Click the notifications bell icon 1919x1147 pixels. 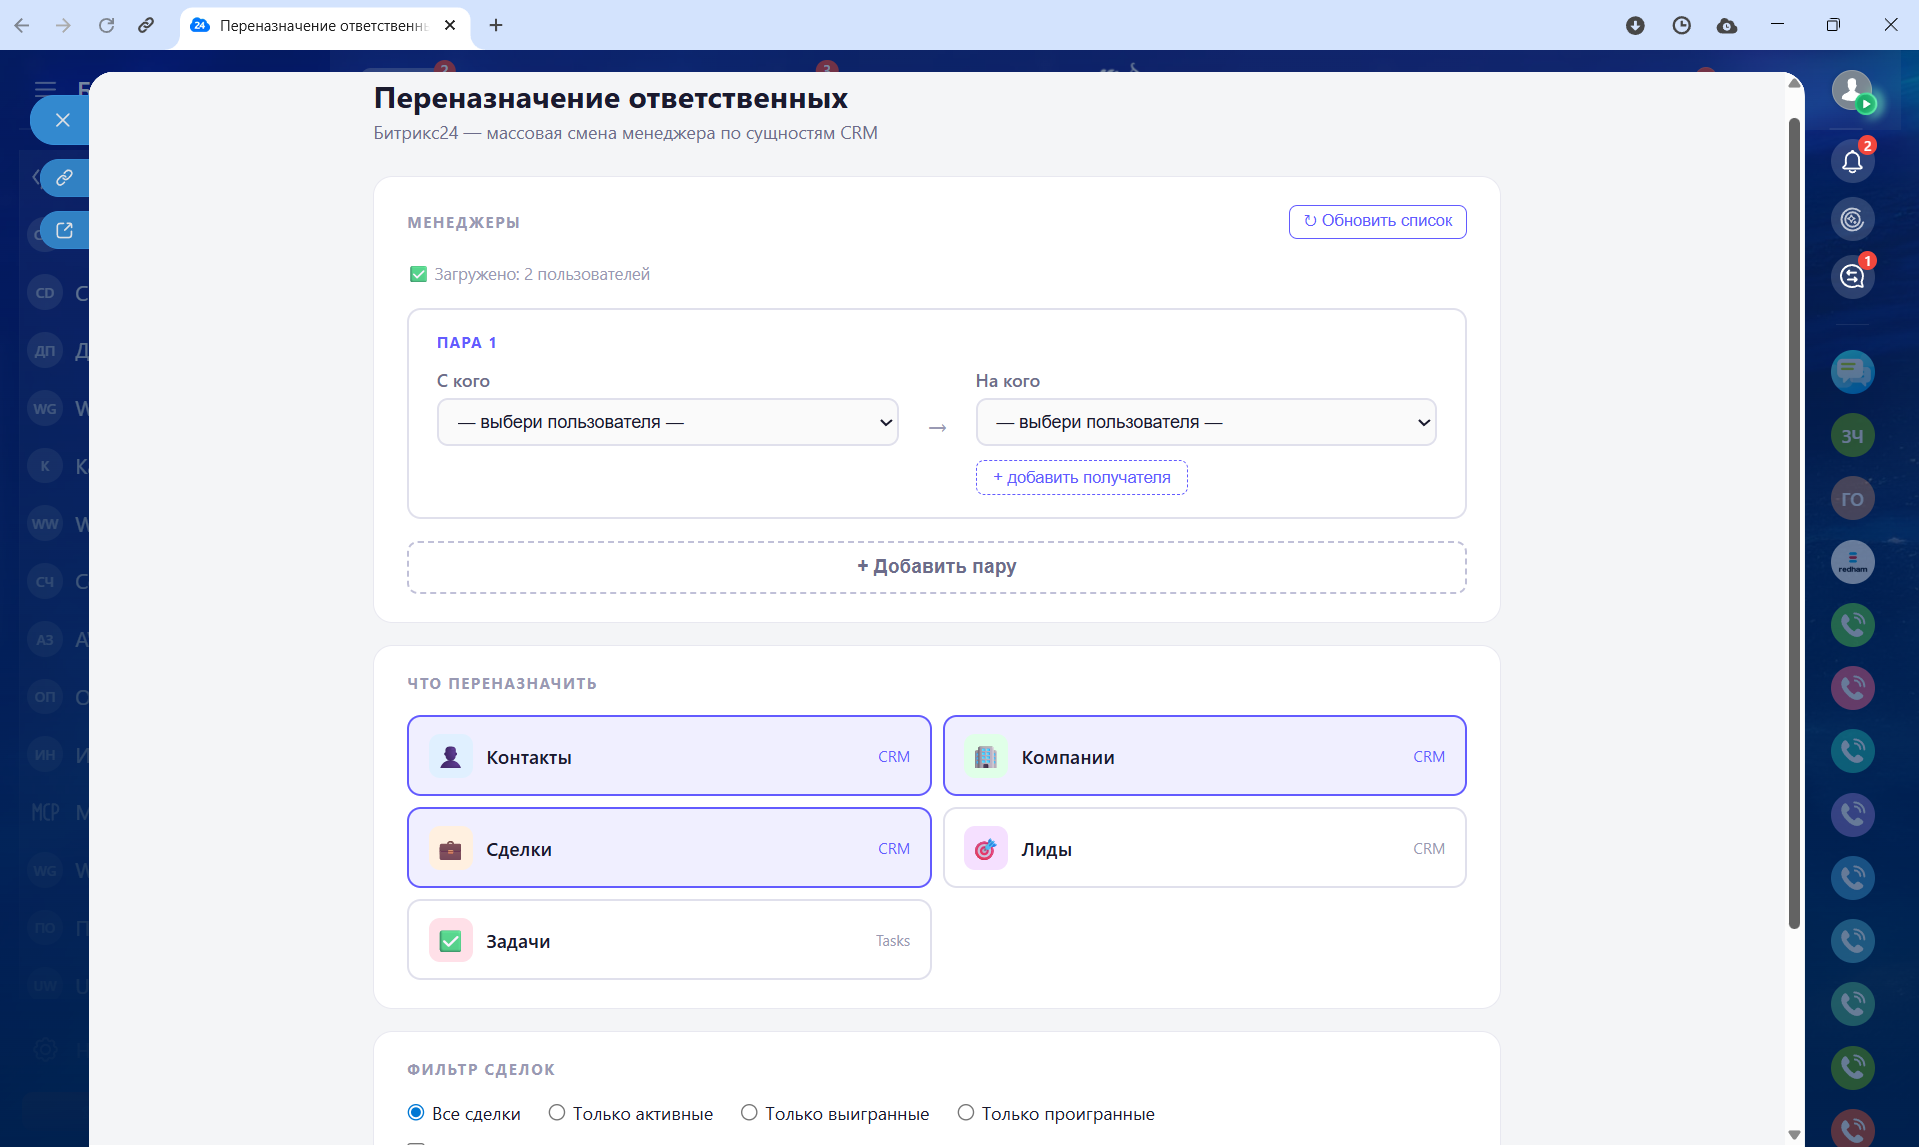(x=1852, y=162)
